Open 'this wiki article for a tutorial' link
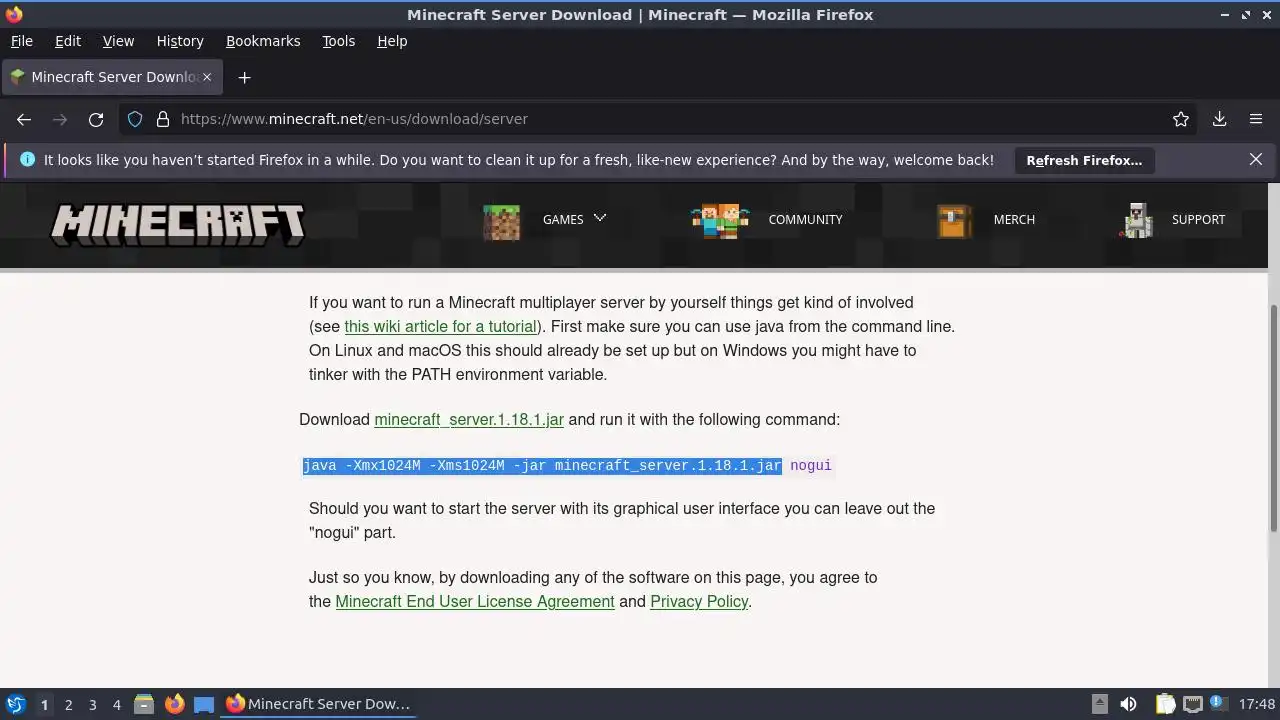 (440, 327)
